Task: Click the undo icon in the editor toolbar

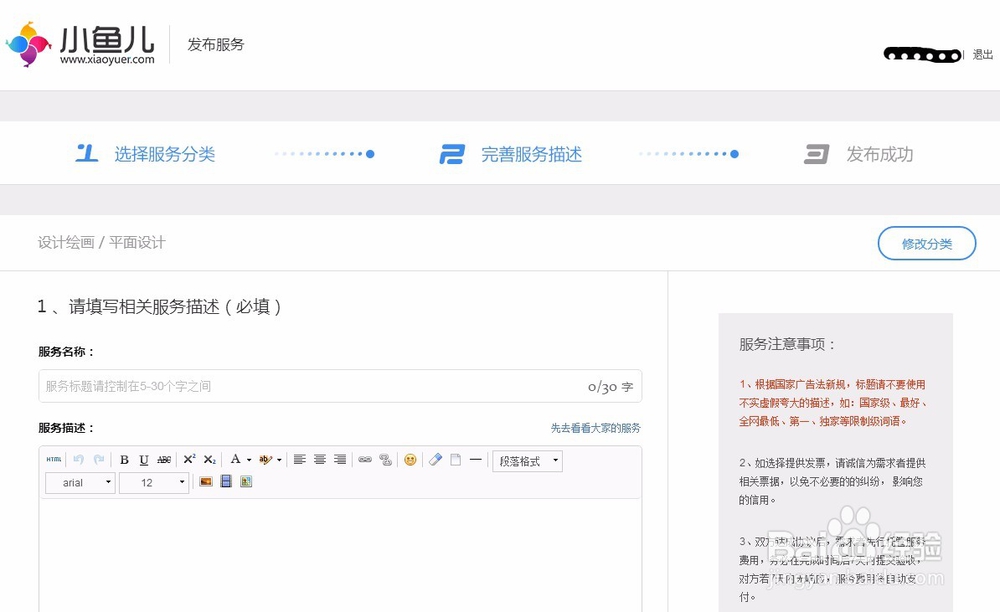Action: (x=77, y=460)
